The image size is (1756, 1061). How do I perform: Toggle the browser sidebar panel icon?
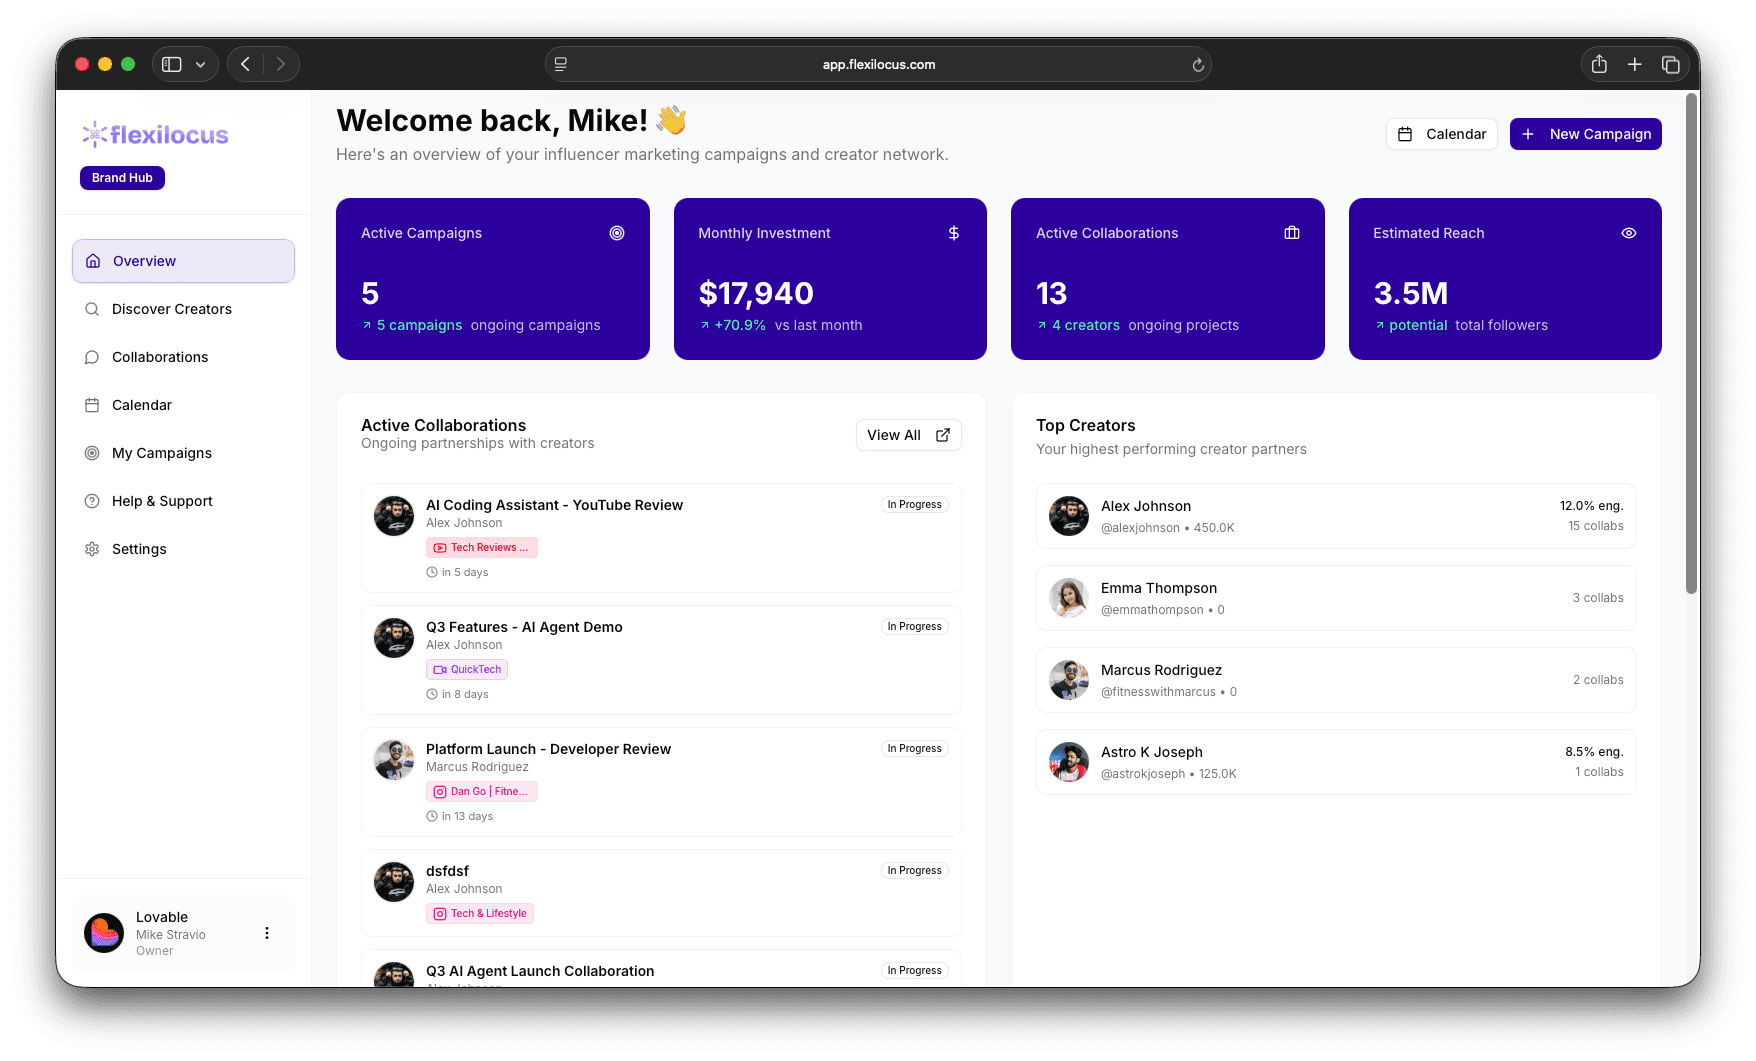pos(171,63)
